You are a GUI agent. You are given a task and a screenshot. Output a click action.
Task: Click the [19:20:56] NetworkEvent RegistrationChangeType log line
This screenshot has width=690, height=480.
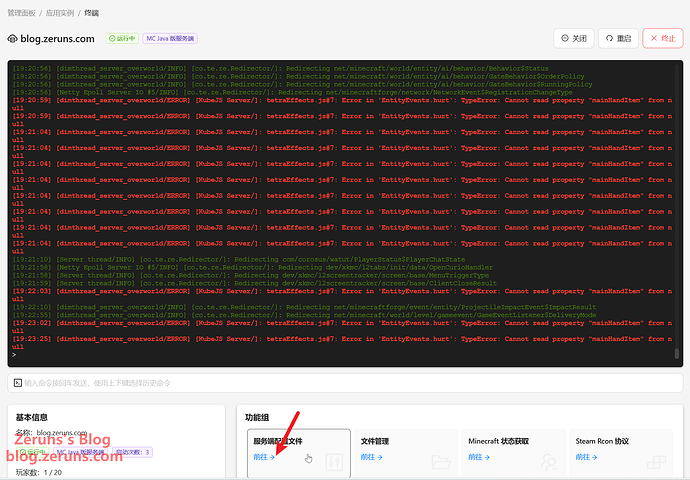(292, 92)
